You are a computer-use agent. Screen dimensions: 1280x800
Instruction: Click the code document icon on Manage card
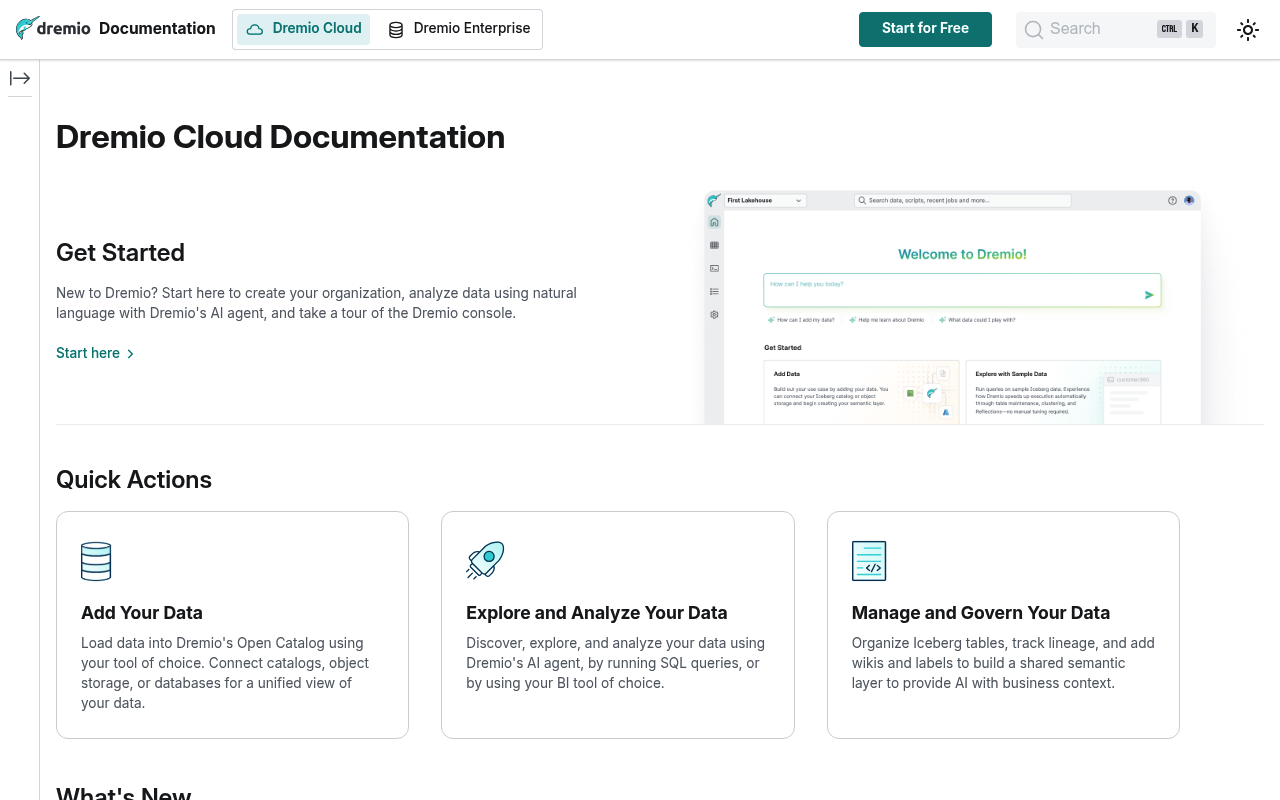point(869,561)
